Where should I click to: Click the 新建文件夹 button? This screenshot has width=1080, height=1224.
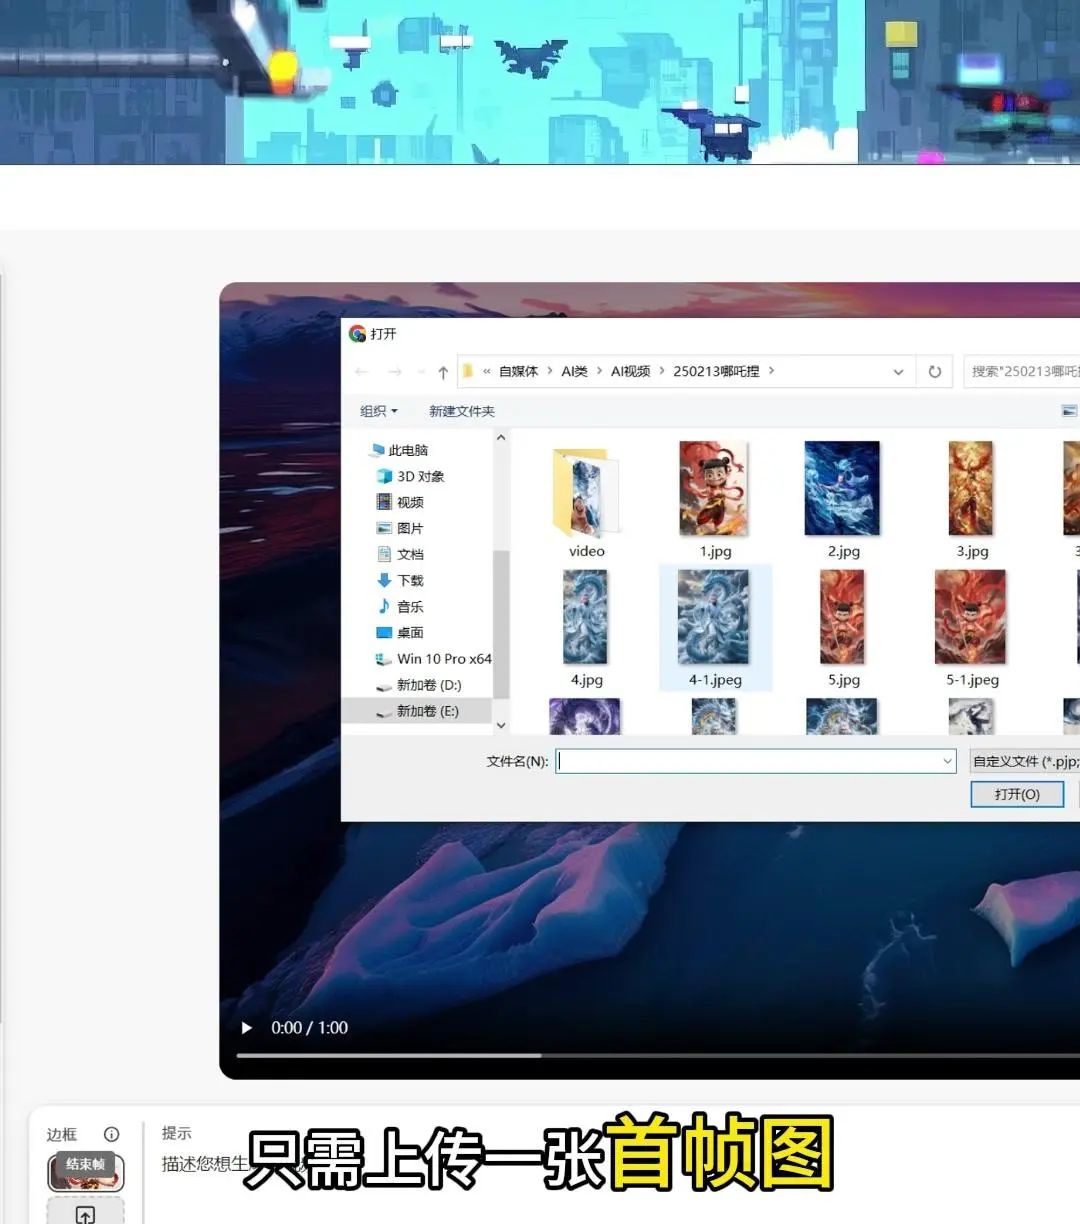click(461, 410)
